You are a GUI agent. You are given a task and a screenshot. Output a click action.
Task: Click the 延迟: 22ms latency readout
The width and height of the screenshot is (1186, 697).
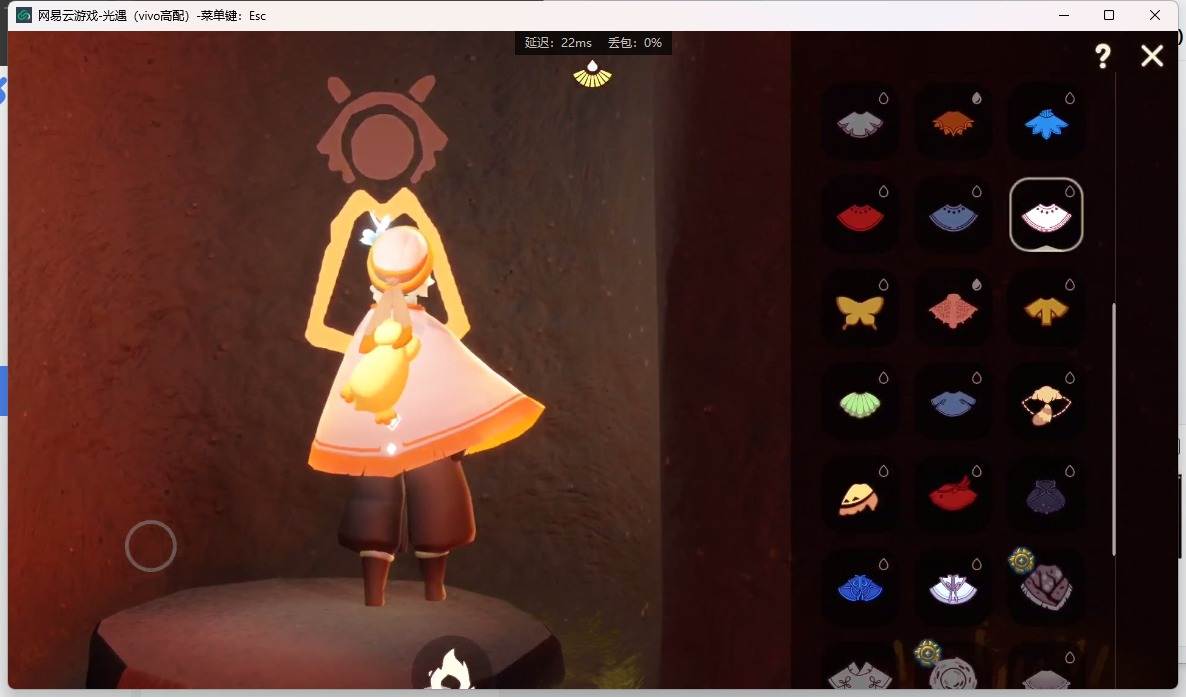click(x=558, y=42)
